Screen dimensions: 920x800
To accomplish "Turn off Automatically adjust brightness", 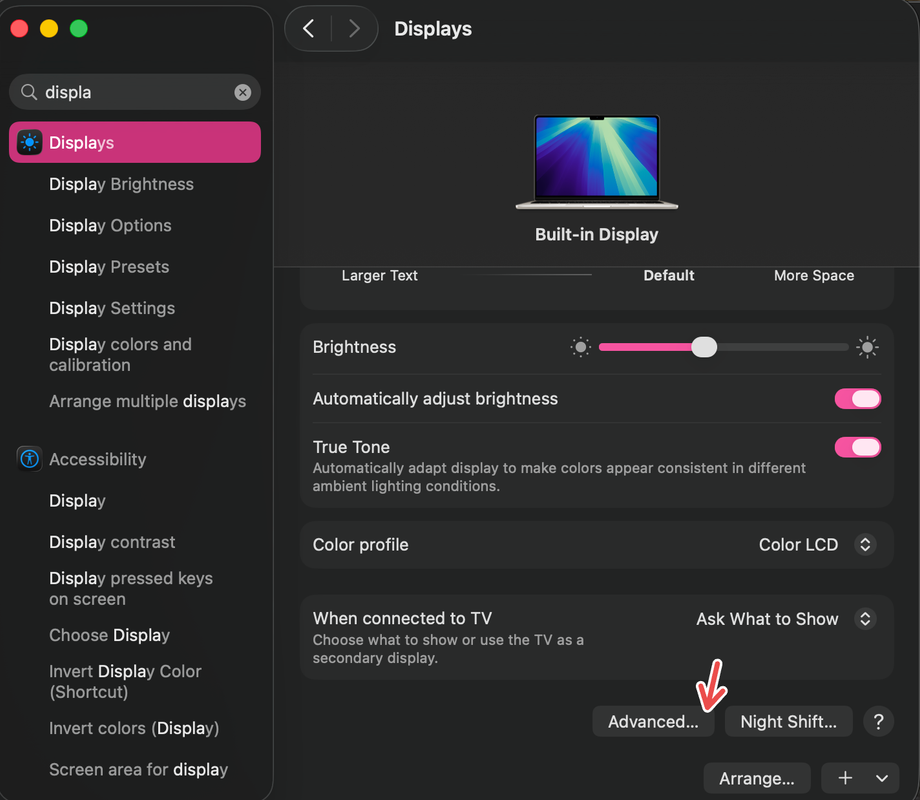I will click(x=857, y=399).
